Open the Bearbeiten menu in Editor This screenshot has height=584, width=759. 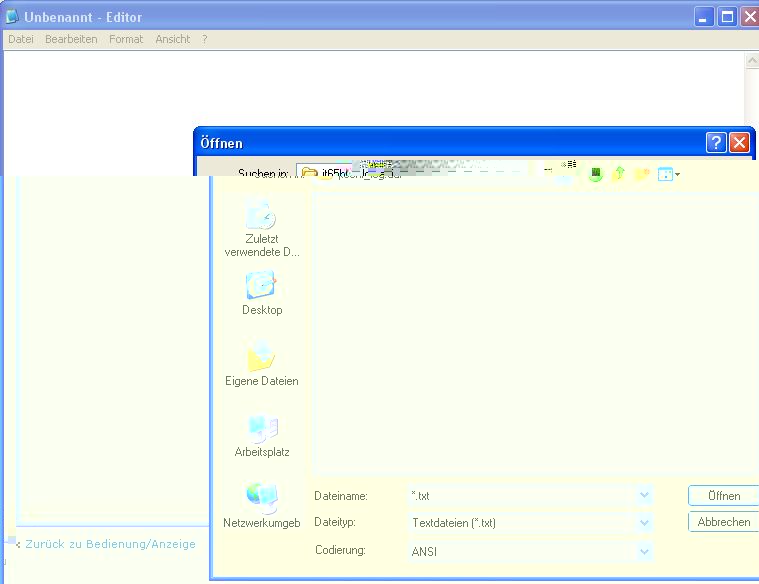(x=71, y=39)
